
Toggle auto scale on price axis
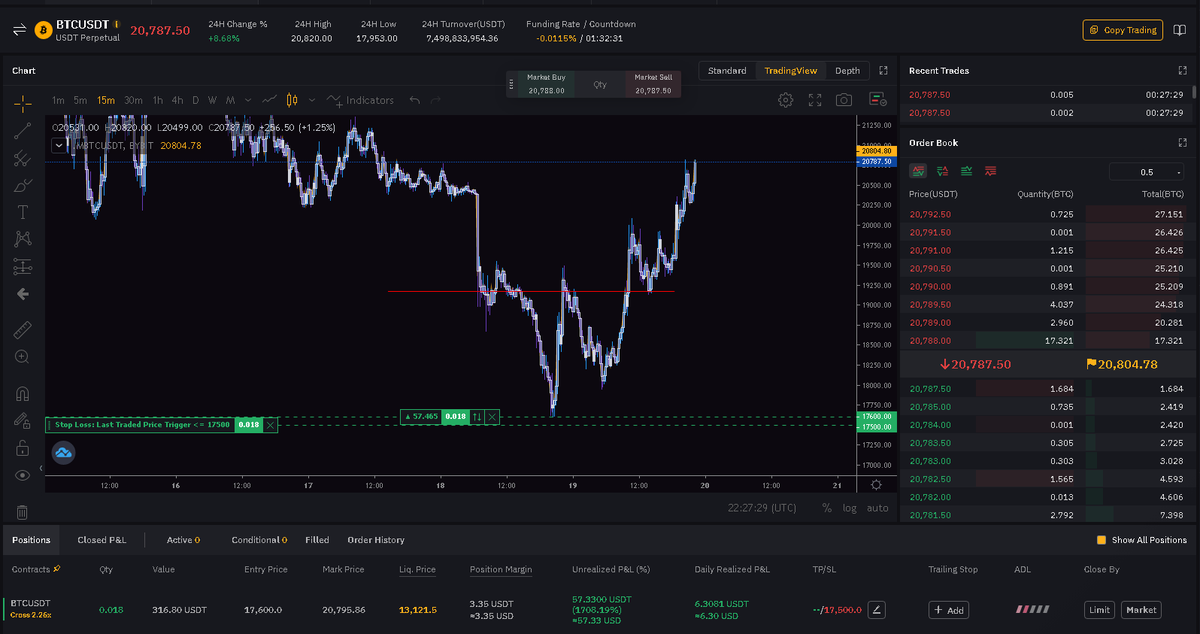pos(877,508)
